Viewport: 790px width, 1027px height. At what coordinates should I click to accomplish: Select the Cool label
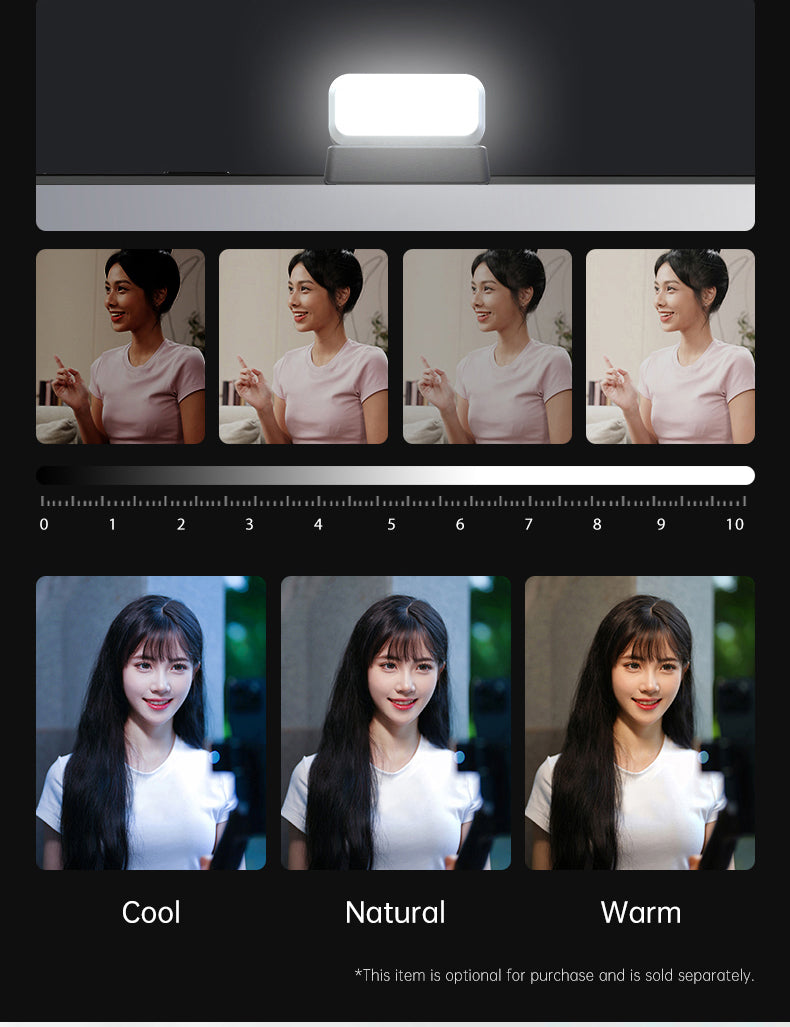(x=151, y=912)
